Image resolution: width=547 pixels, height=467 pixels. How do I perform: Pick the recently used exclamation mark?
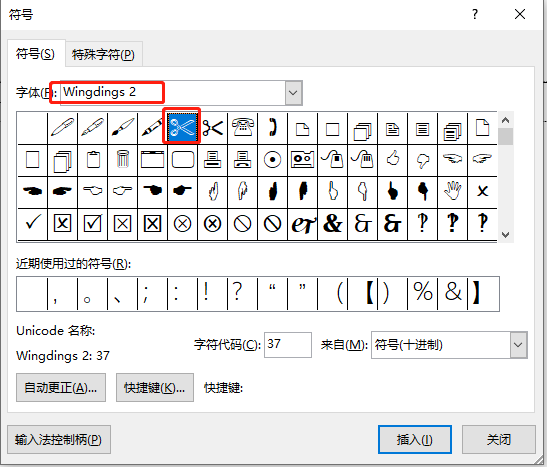pos(212,294)
